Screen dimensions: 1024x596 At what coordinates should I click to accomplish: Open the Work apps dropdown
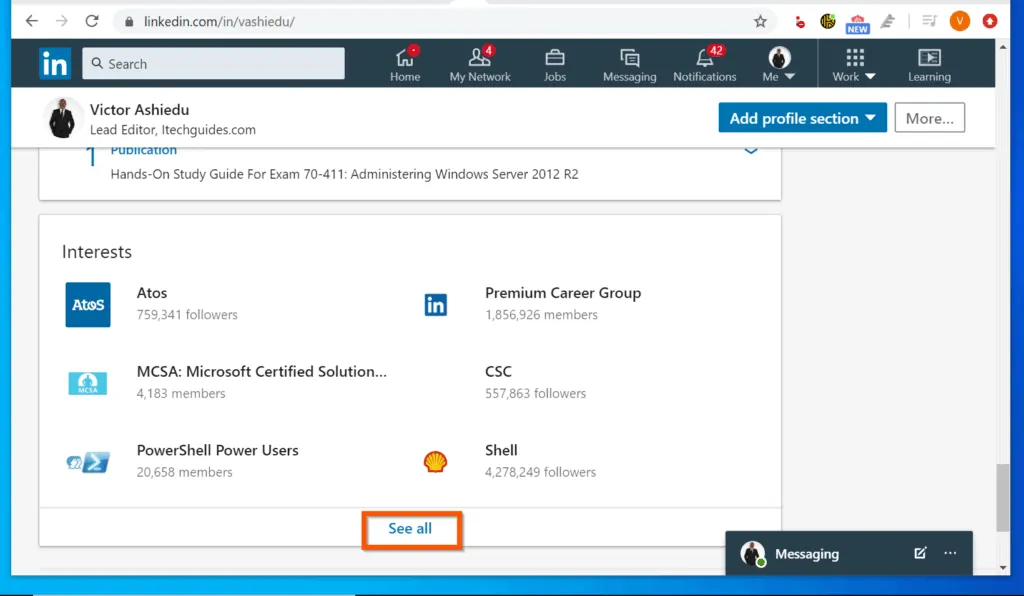click(855, 64)
